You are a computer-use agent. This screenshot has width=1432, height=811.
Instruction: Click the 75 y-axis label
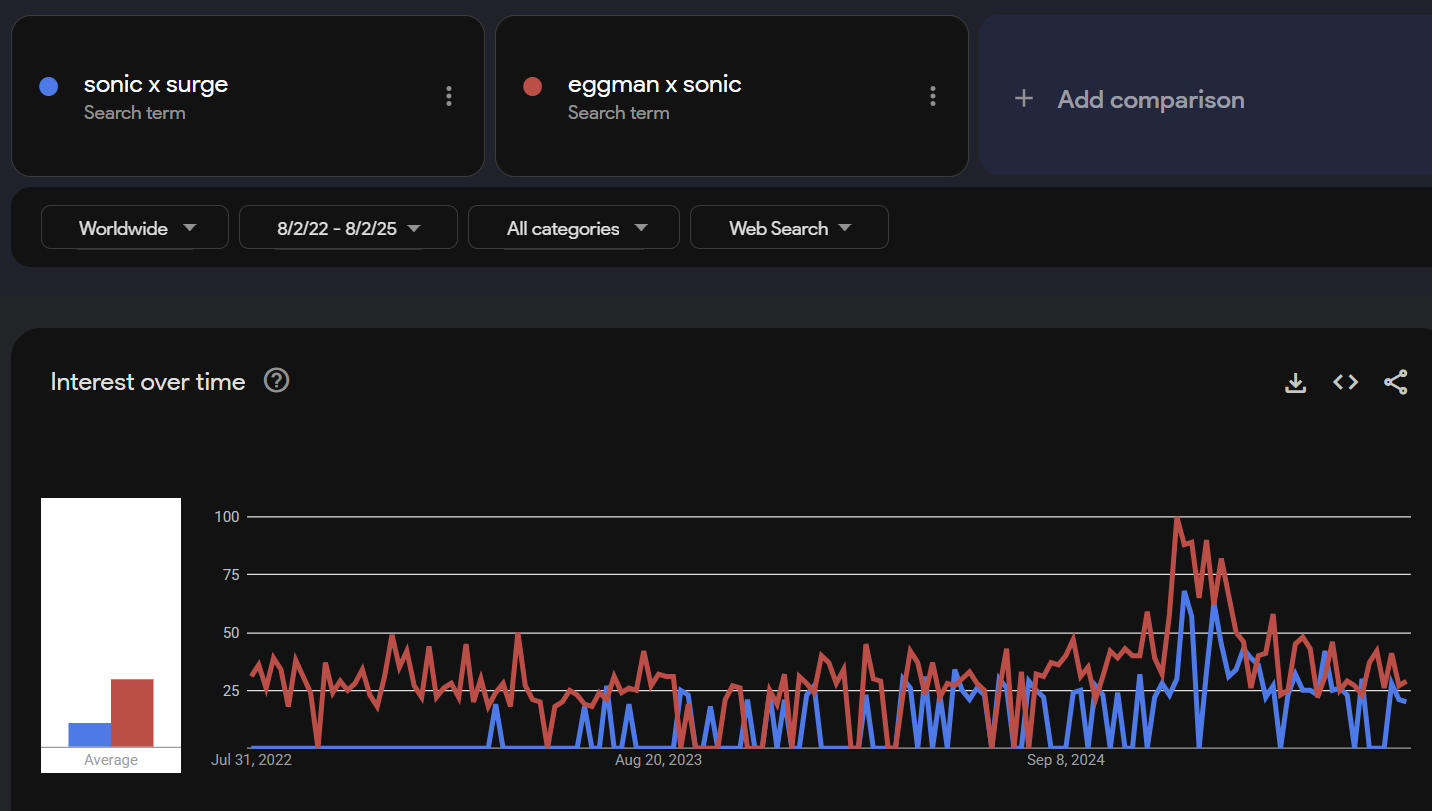coord(231,574)
